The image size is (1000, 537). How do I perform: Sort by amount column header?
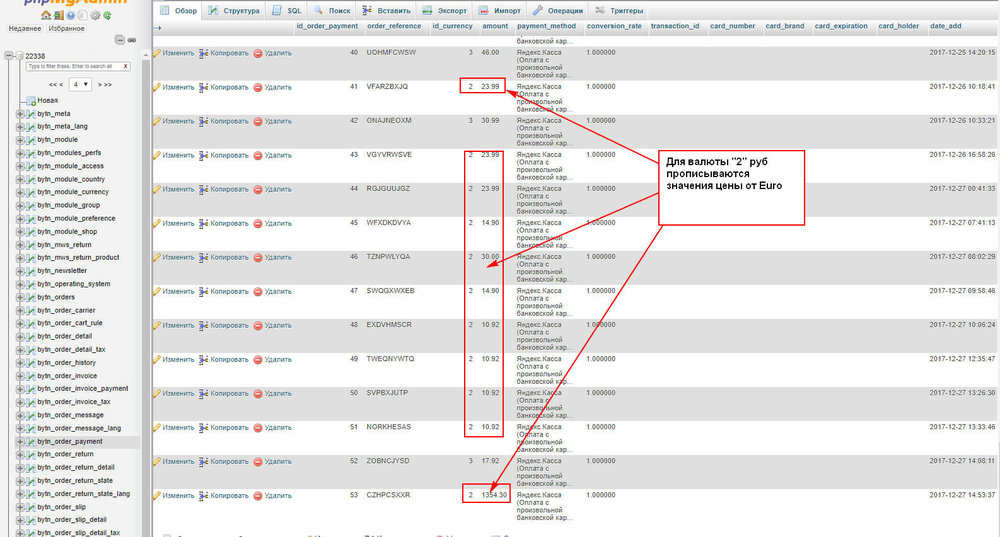click(495, 26)
